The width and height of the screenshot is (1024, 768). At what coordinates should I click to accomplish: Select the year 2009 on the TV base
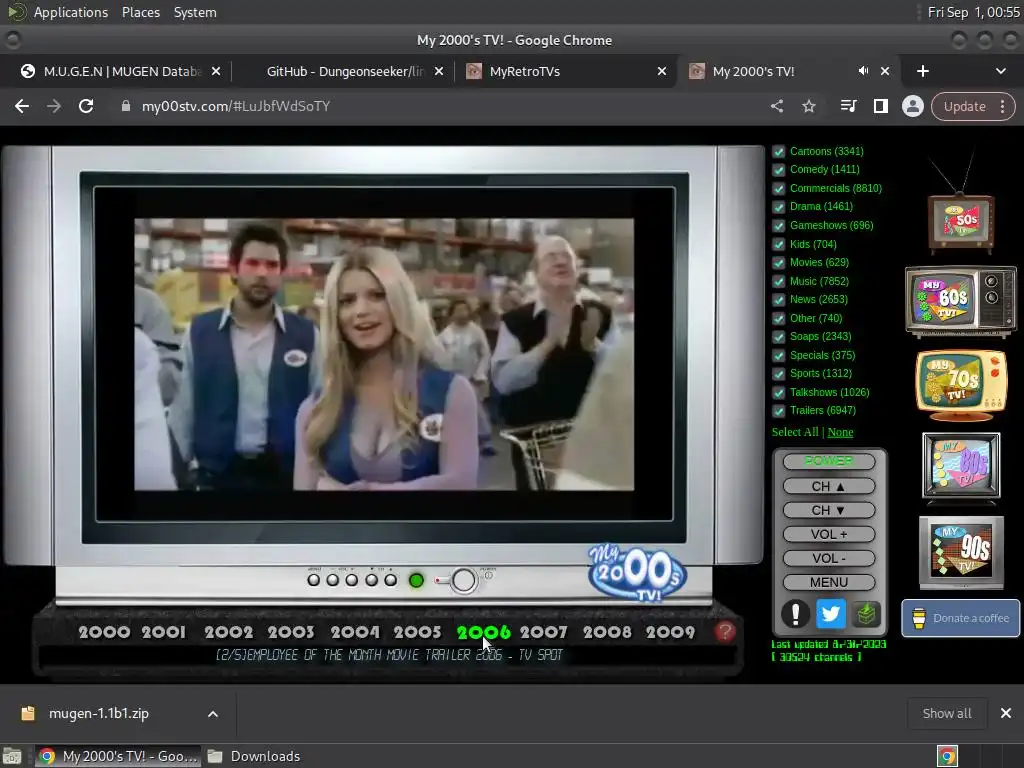(x=670, y=632)
